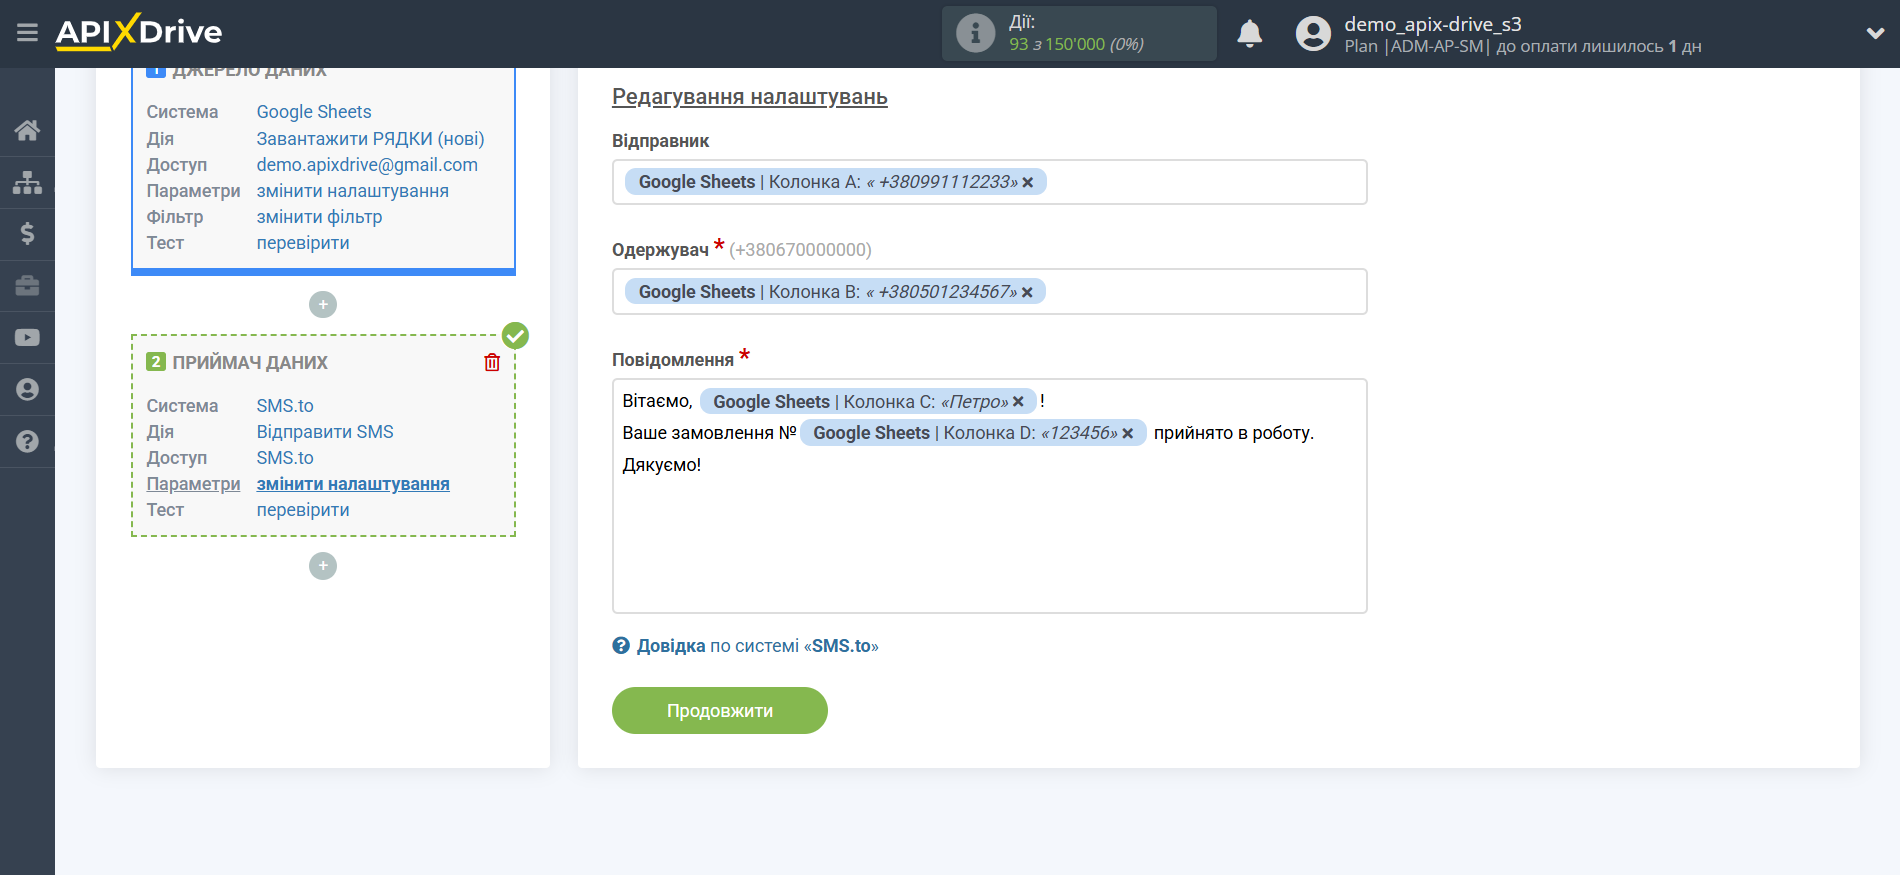
Task: Open the YouTube video icon in sidebar
Action: (27, 338)
